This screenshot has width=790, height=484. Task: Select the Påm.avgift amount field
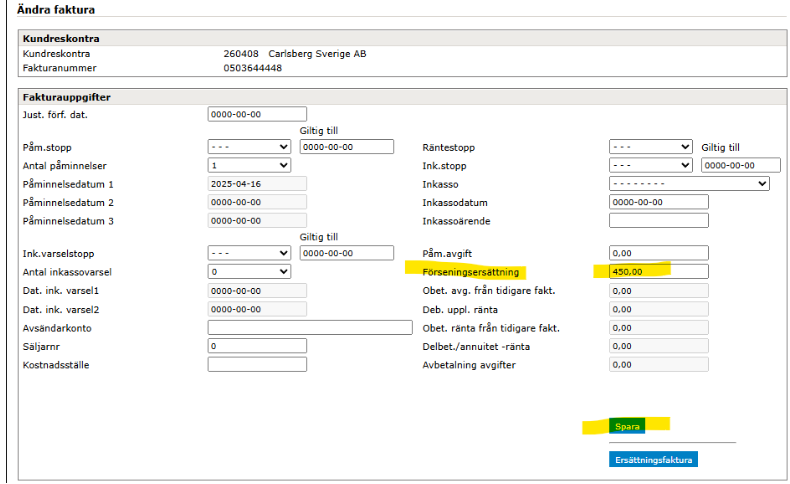coord(658,253)
